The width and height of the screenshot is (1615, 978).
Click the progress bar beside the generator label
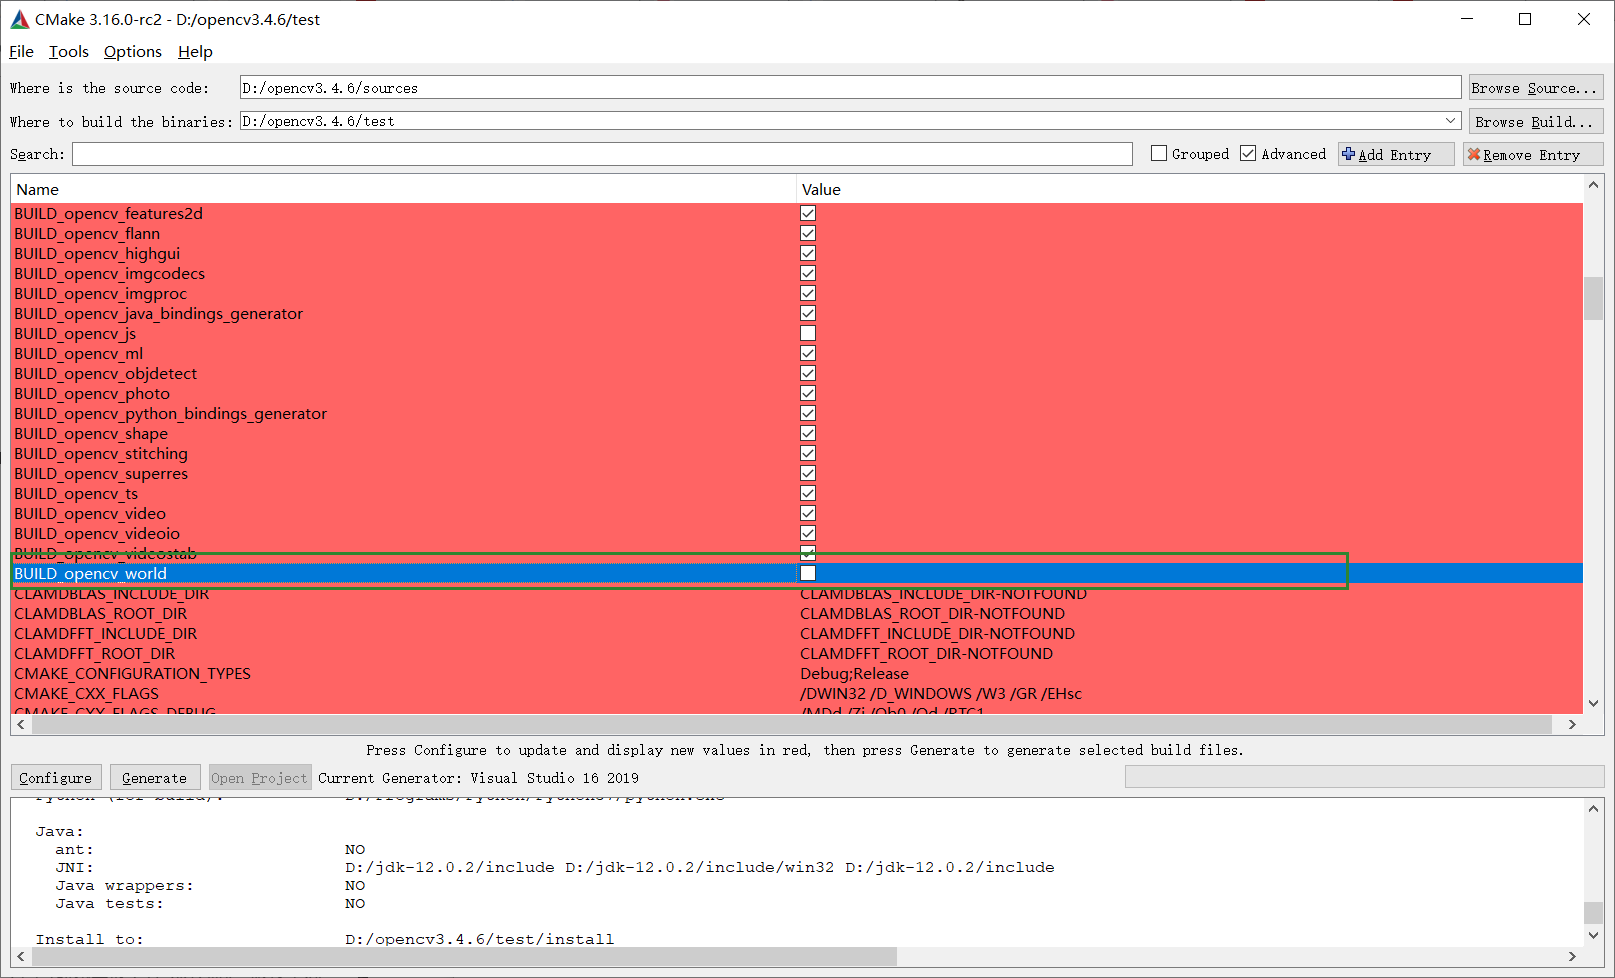click(x=1364, y=777)
